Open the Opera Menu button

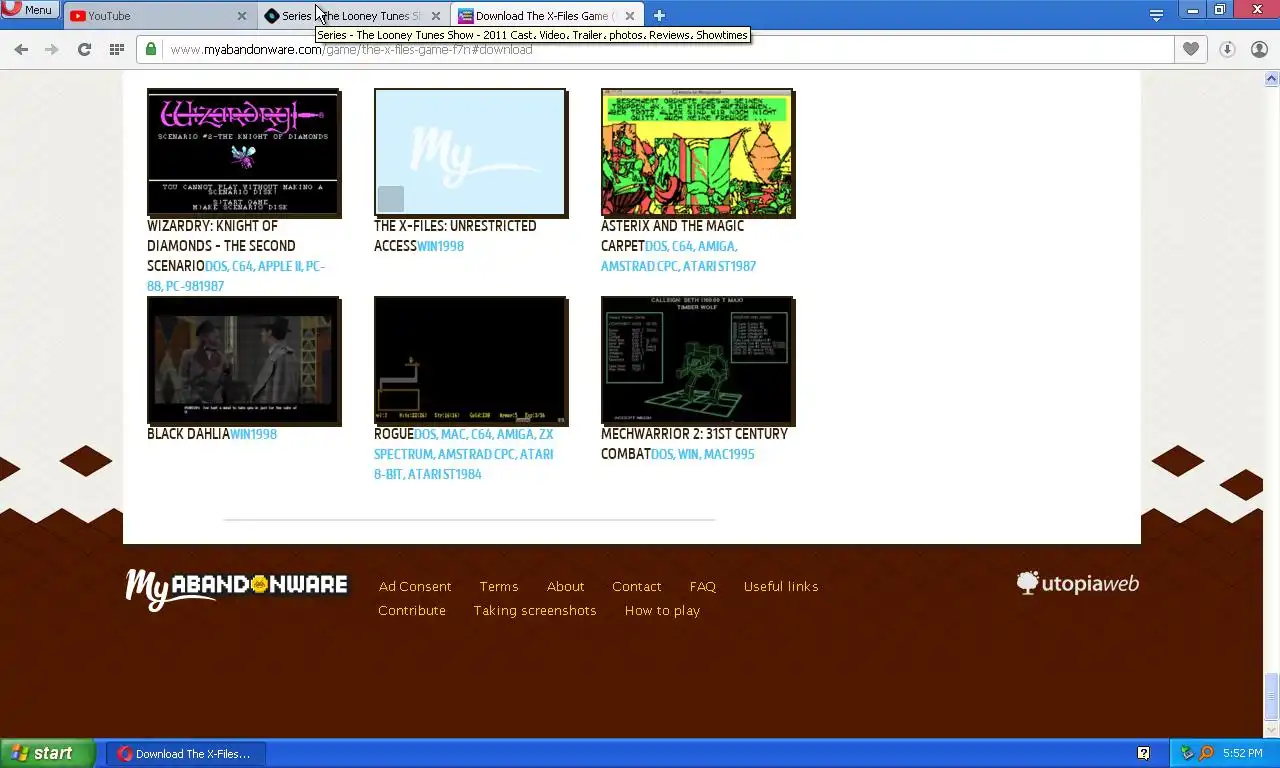[x=29, y=10]
